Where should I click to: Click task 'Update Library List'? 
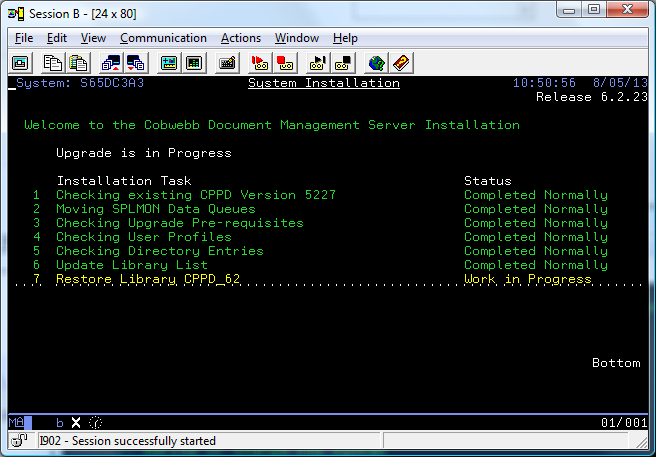[132, 265]
